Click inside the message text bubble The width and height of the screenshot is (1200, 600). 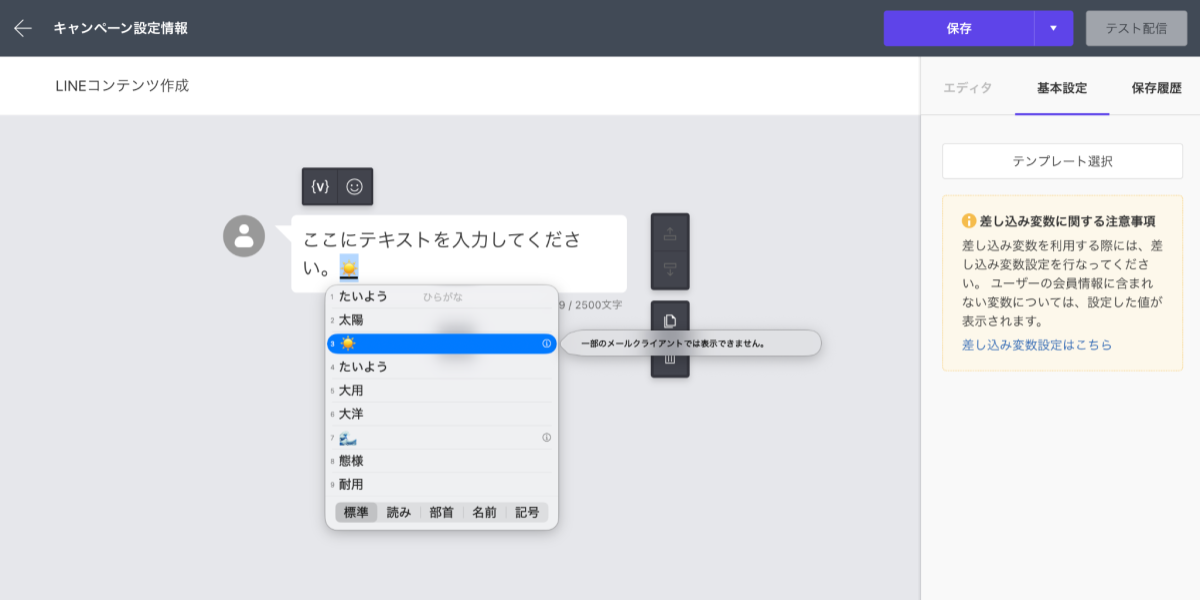coord(459,254)
